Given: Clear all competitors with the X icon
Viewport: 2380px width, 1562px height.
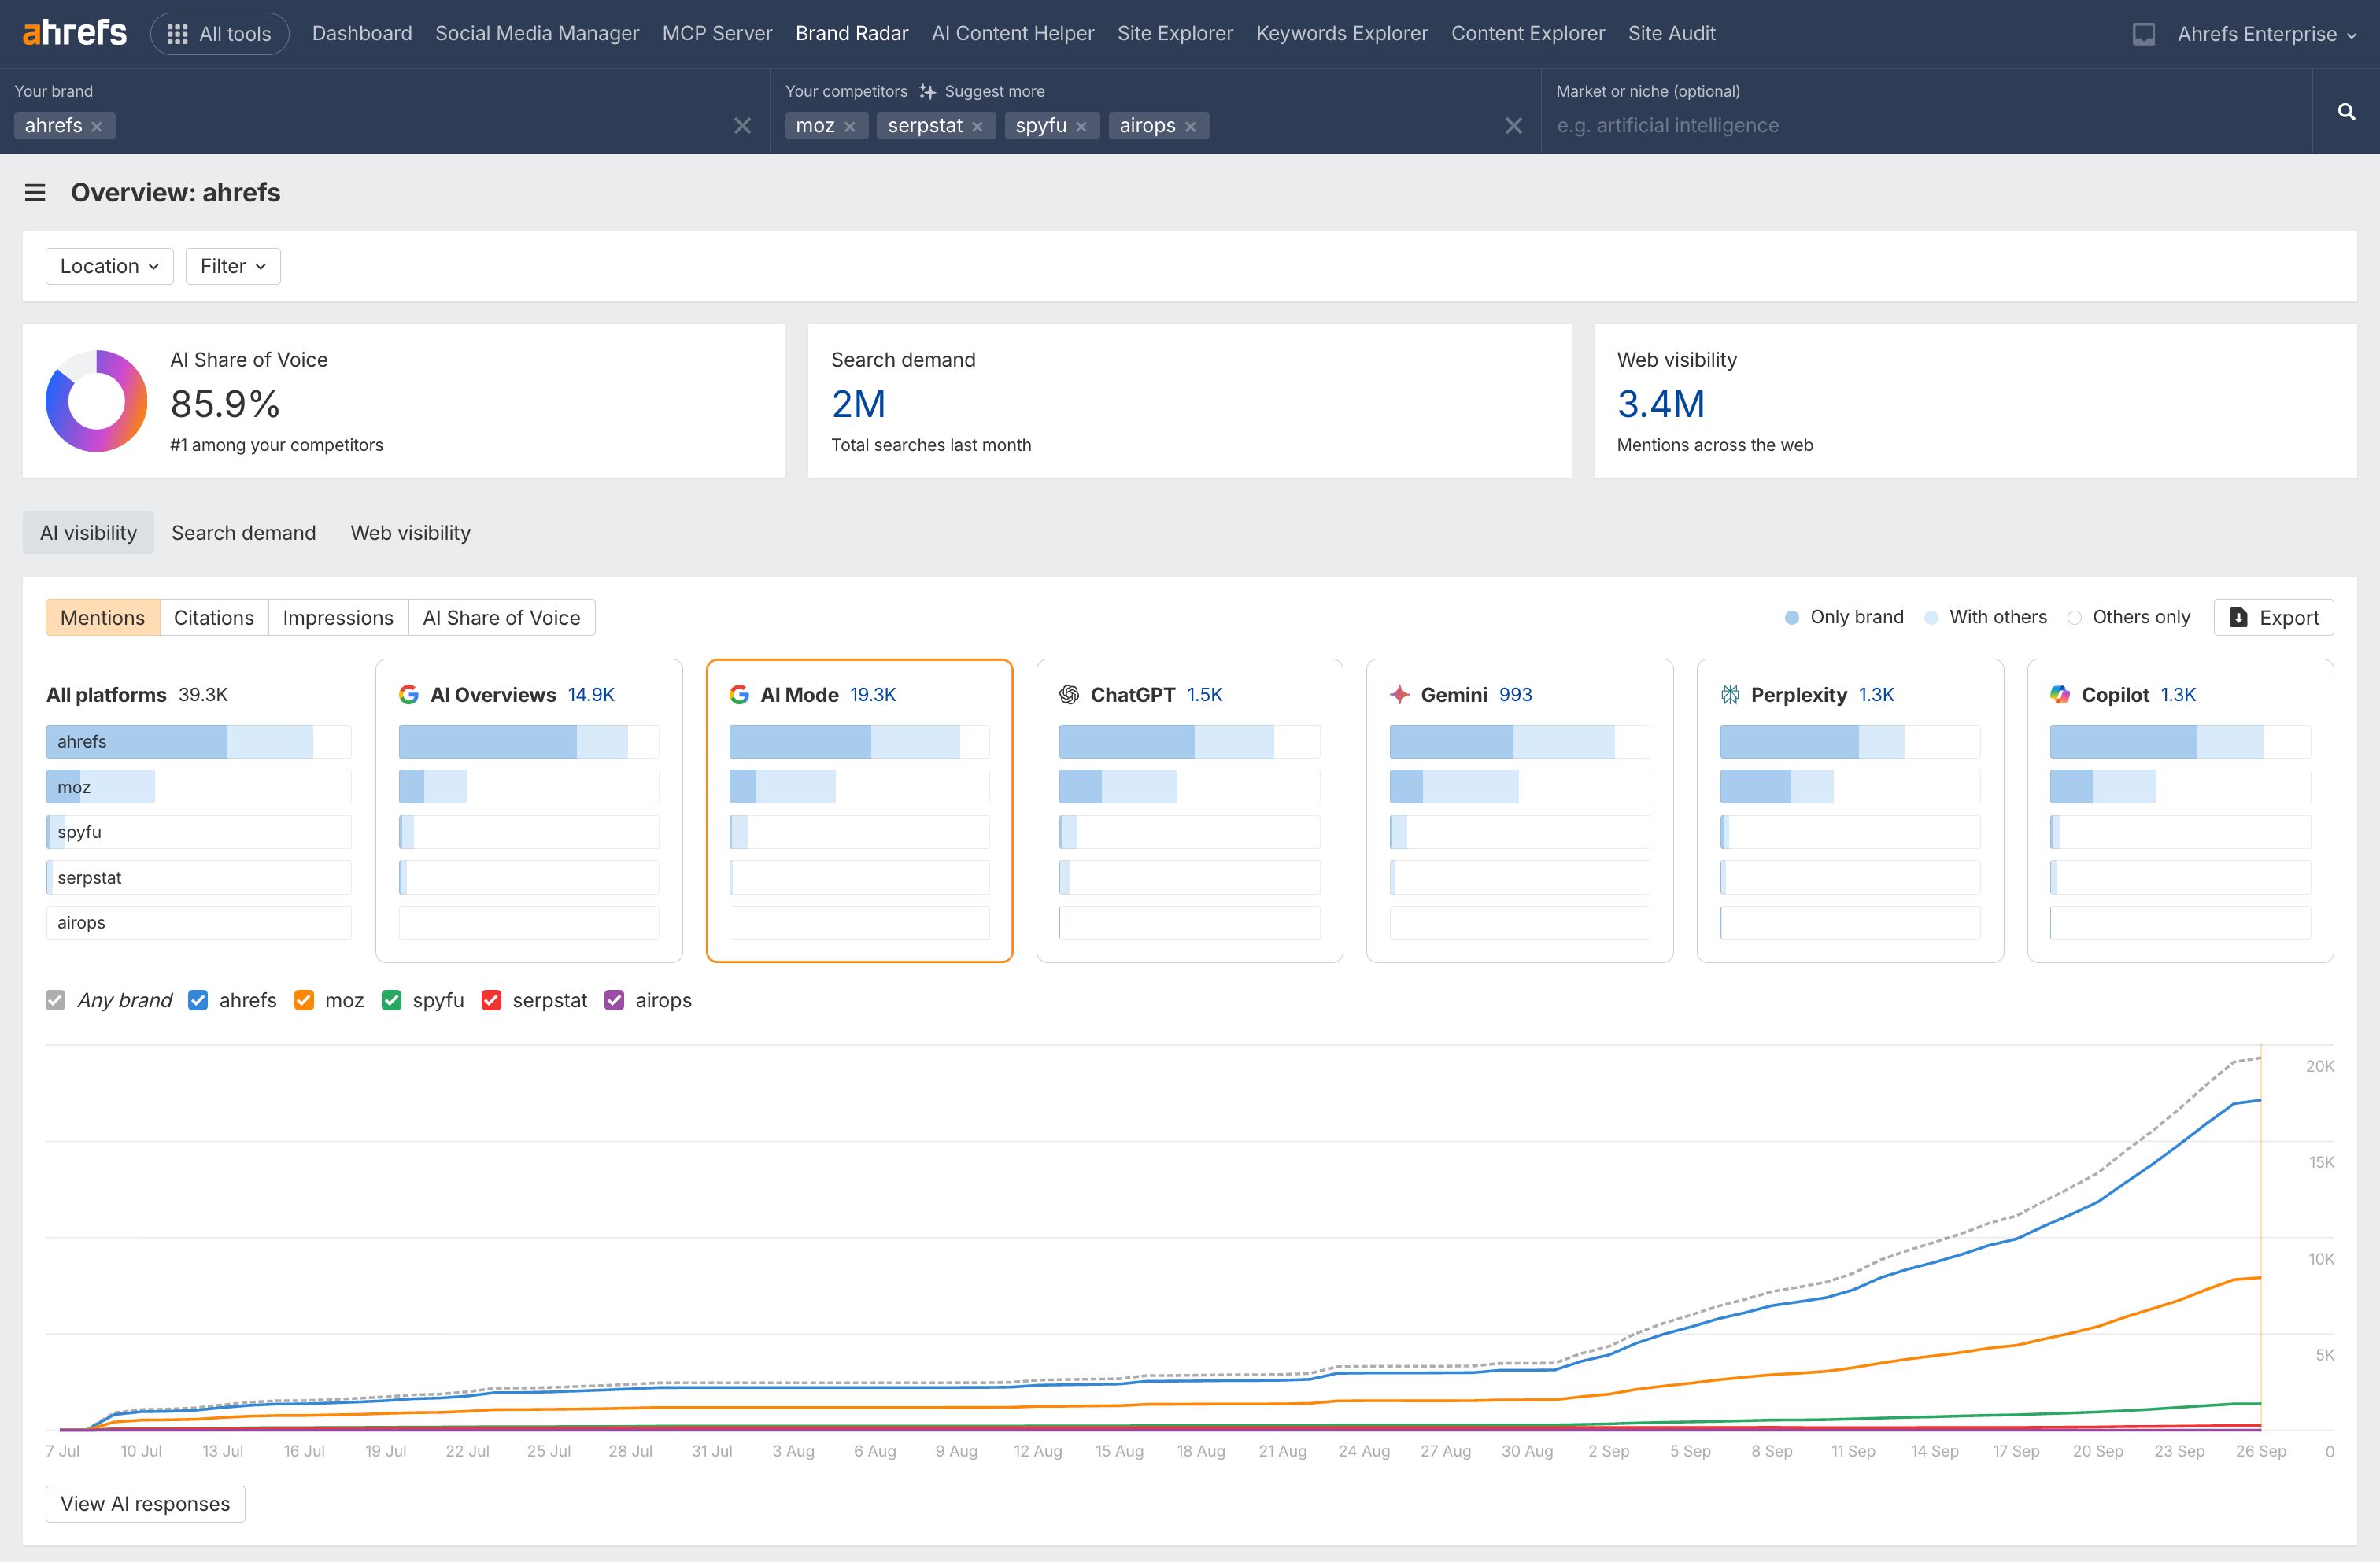Looking at the screenshot, I should point(1513,126).
